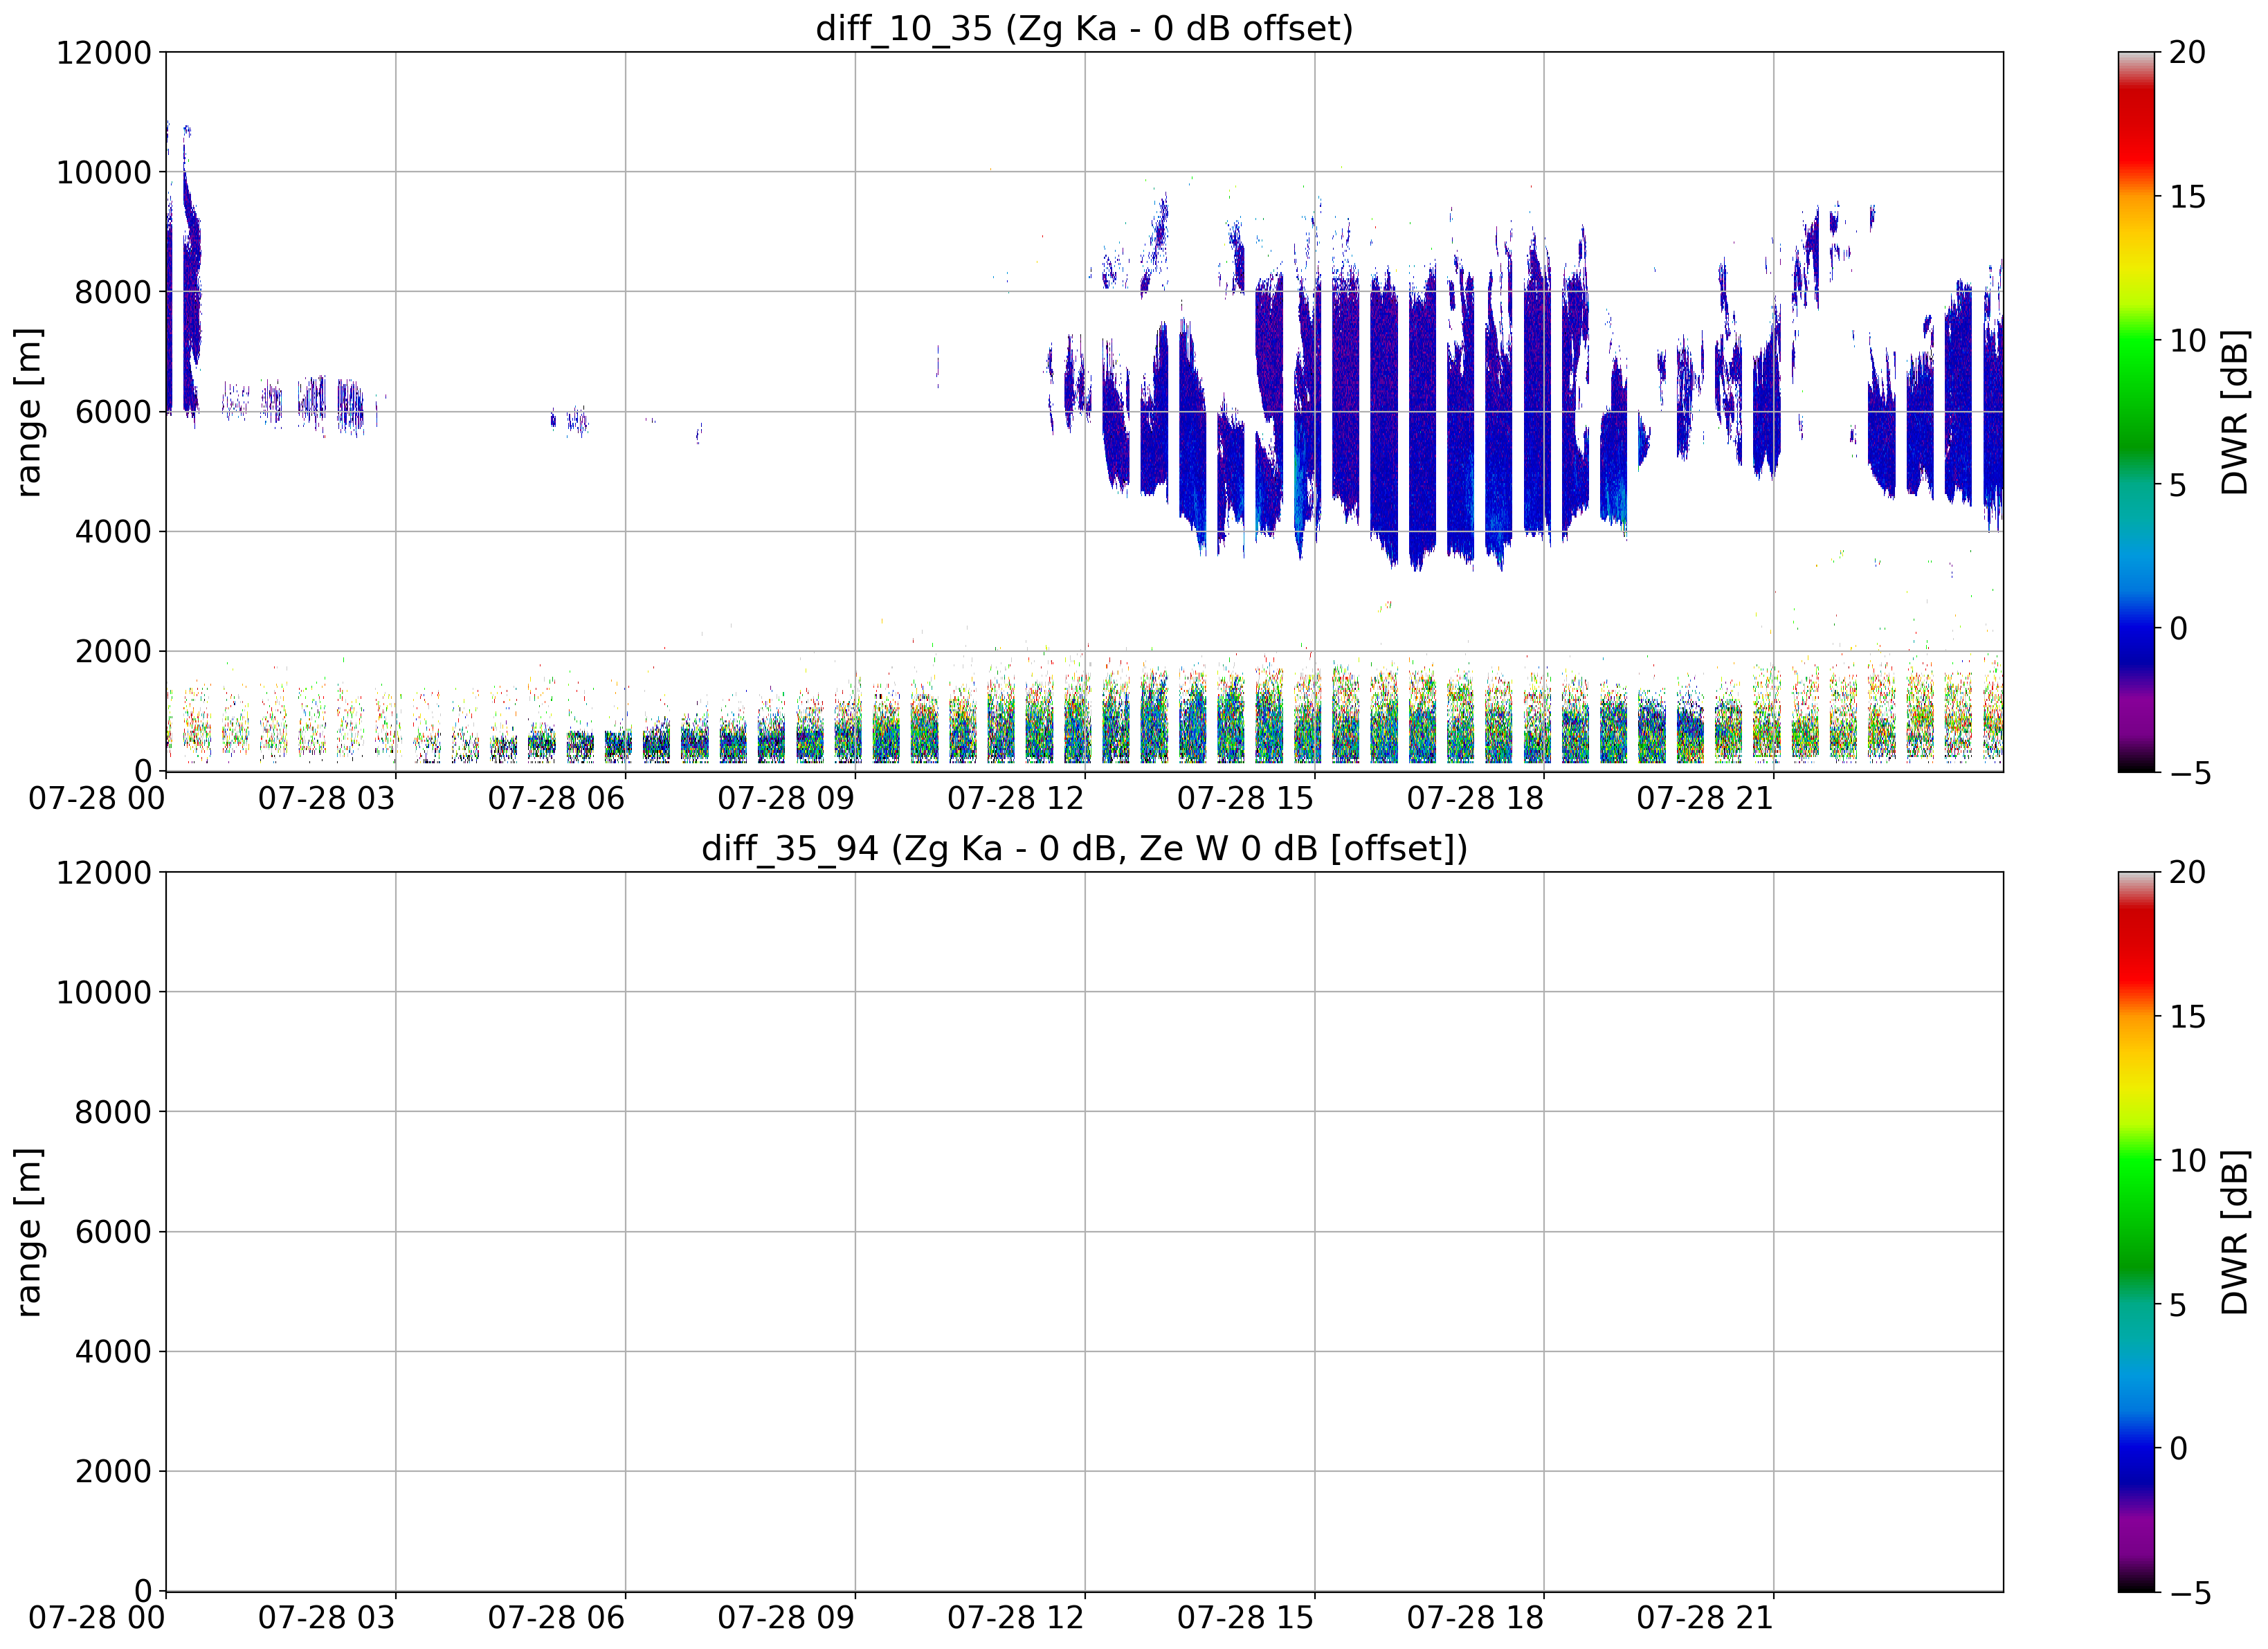Image resolution: width=2268 pixels, height=1649 pixels.
Task: Click '07-28 12' under the top plot
Action: tap(1016, 798)
